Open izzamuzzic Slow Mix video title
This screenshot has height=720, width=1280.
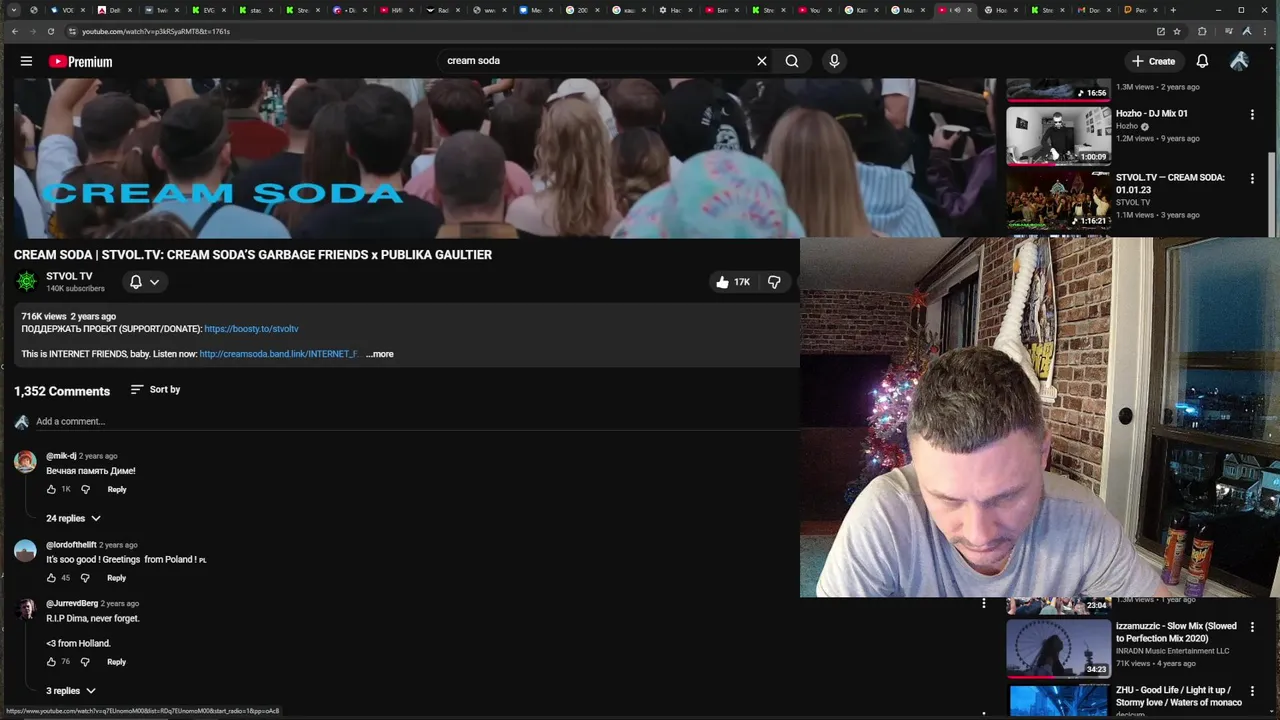click(x=1176, y=632)
